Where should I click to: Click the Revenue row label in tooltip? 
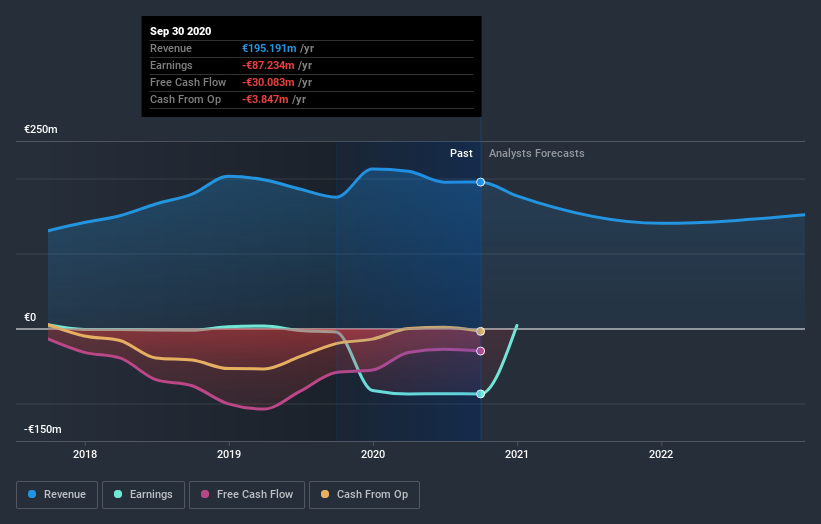(171, 48)
